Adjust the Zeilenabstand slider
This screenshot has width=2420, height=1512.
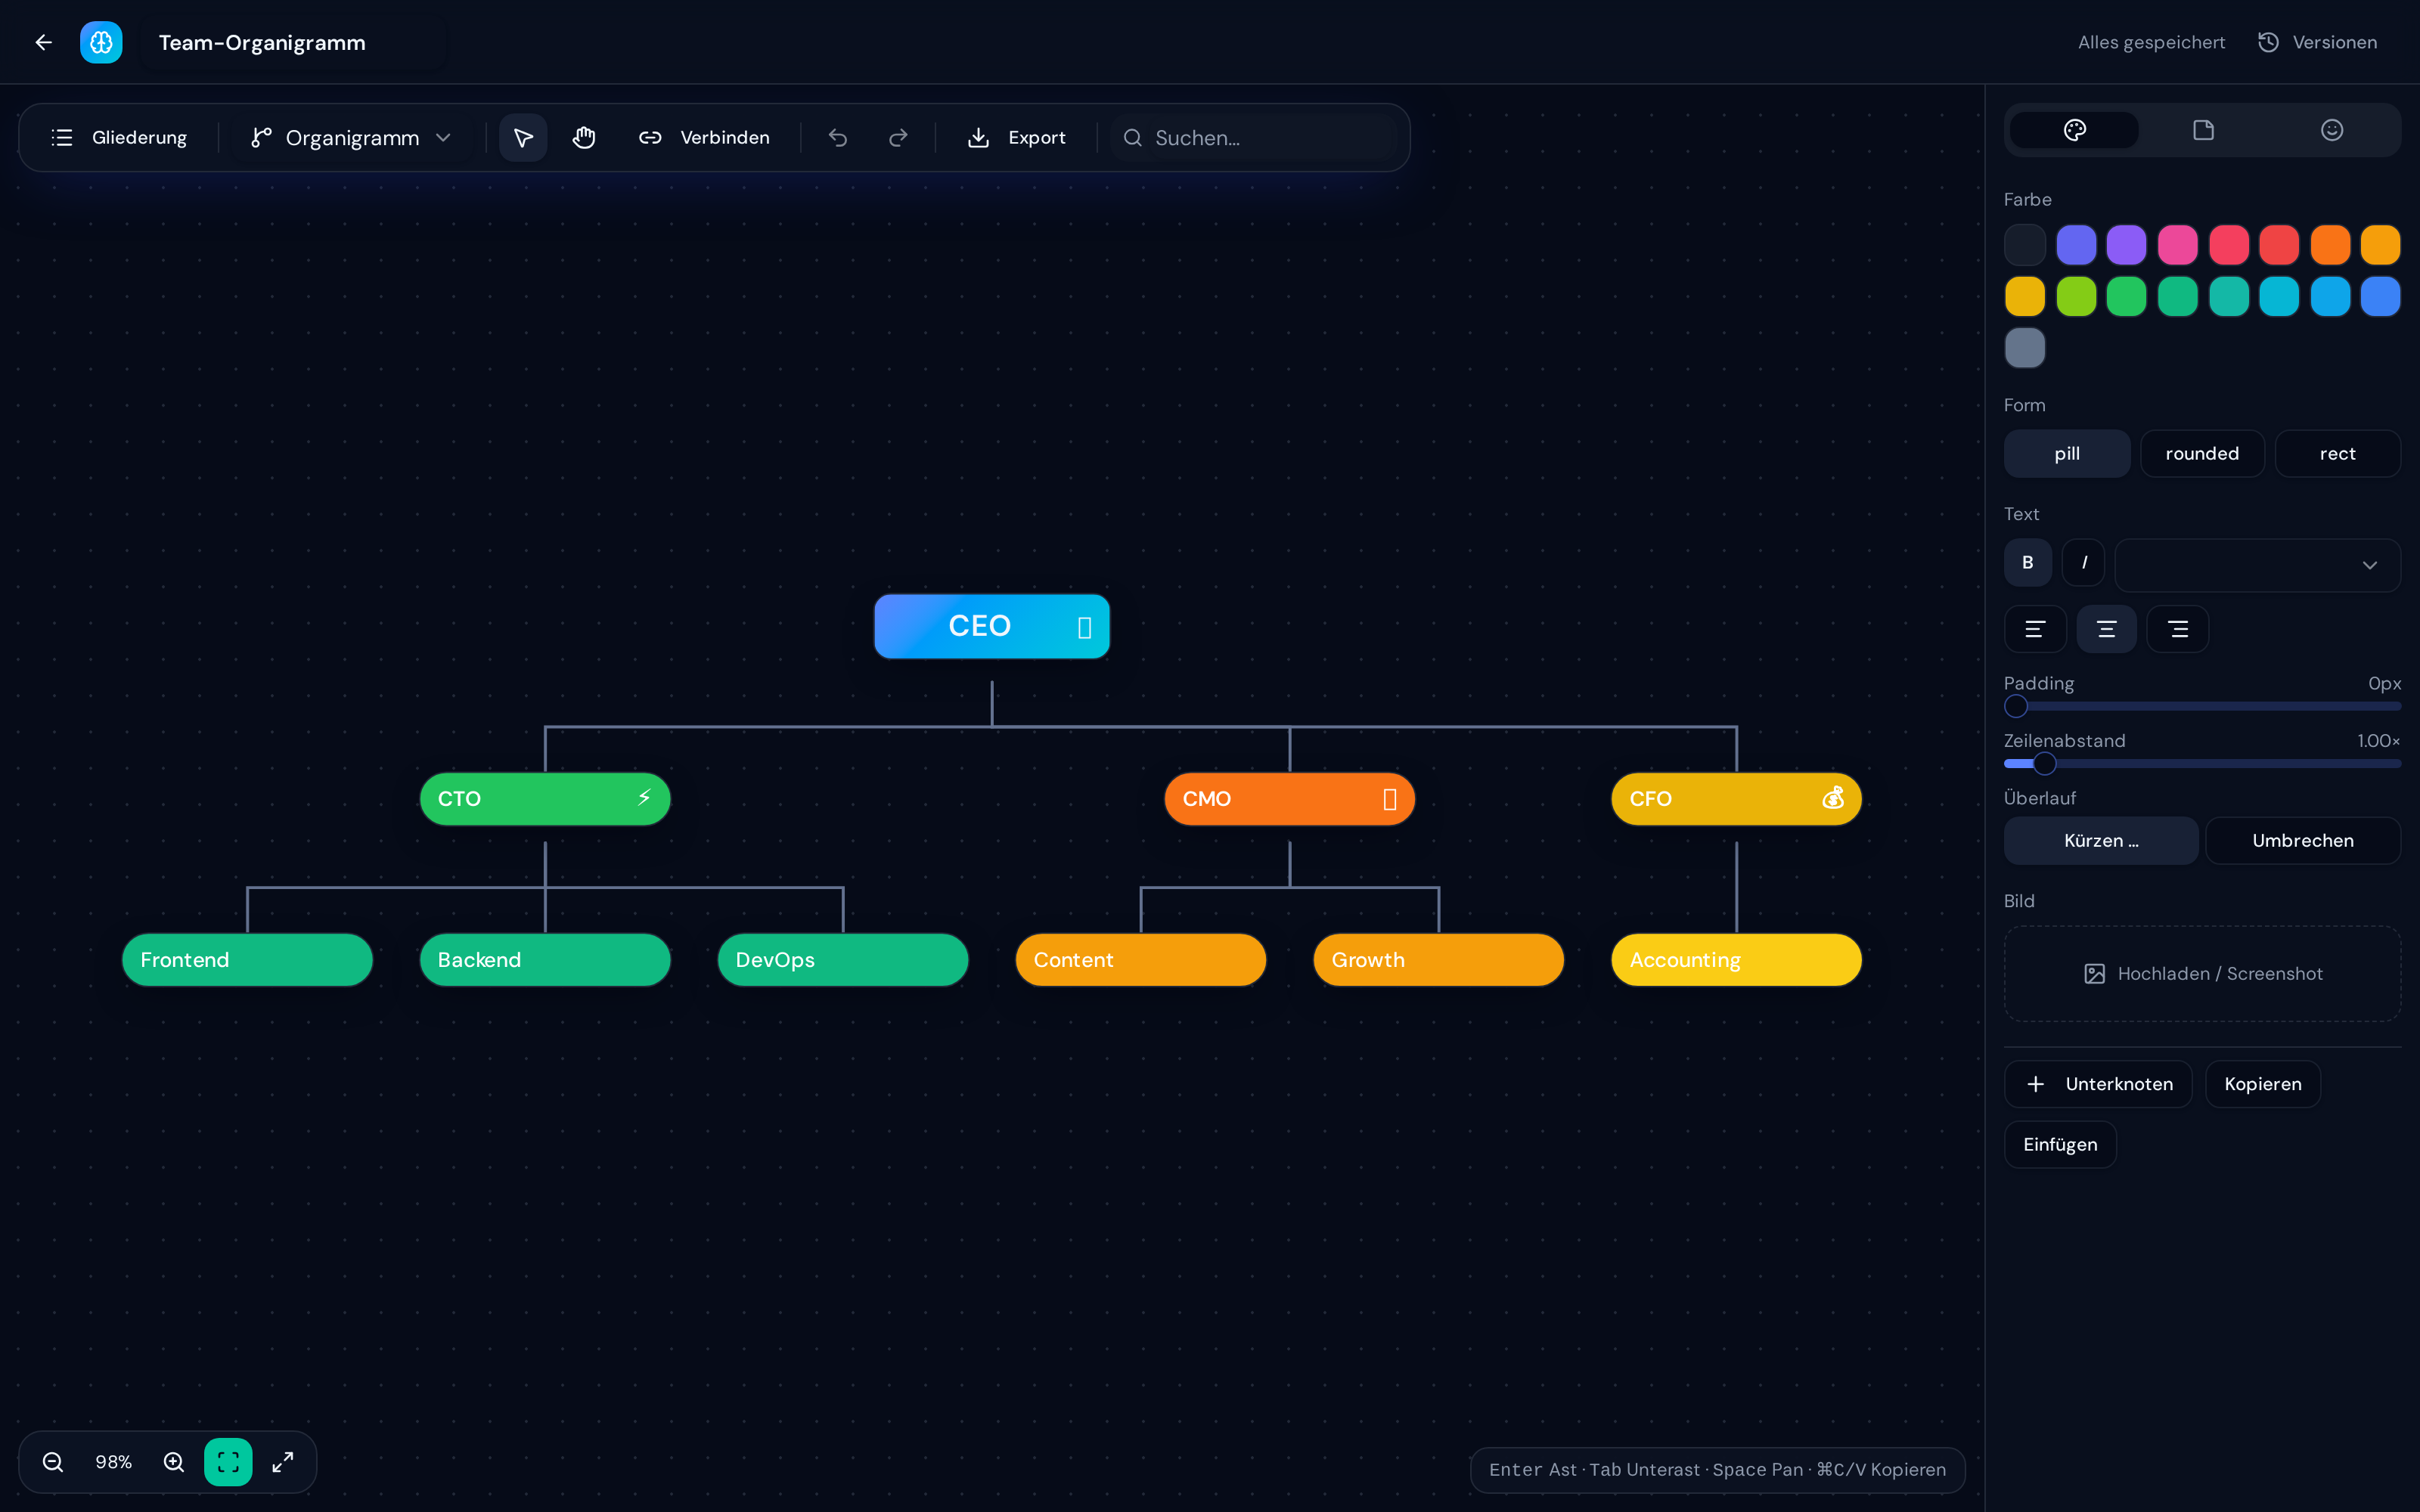click(2202, 764)
